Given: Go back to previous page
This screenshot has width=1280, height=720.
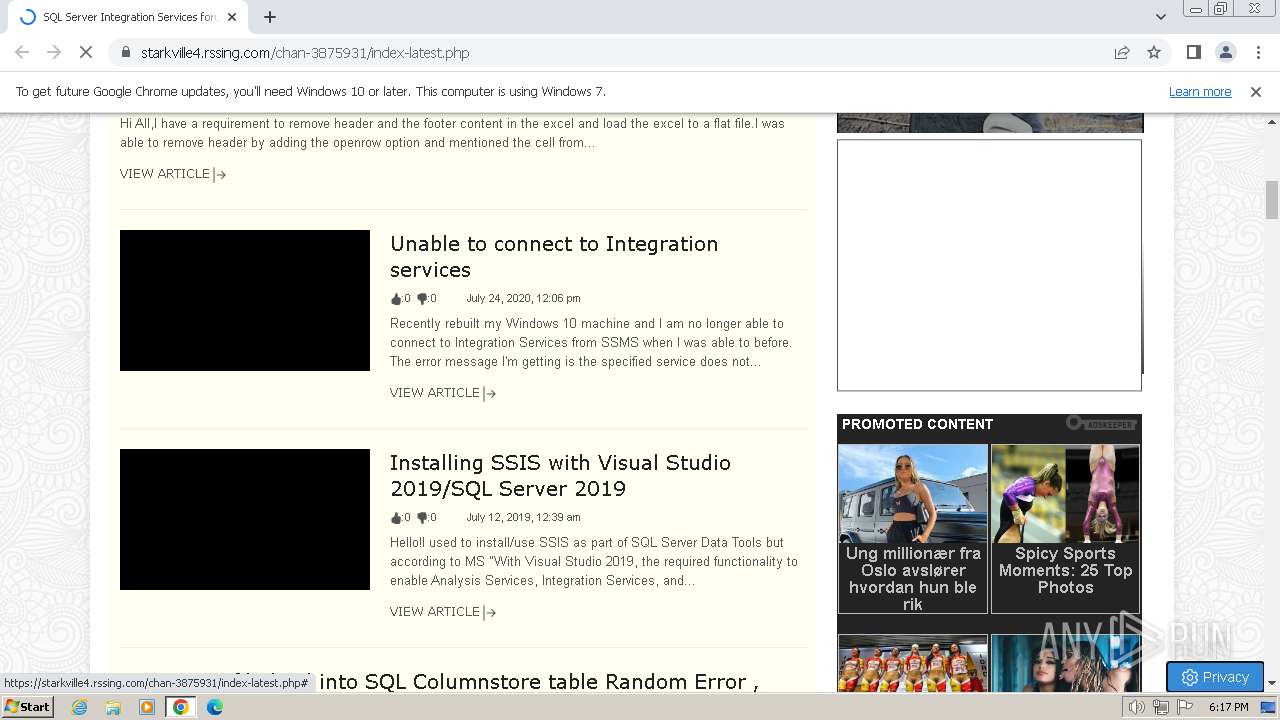Looking at the screenshot, I should 22,52.
